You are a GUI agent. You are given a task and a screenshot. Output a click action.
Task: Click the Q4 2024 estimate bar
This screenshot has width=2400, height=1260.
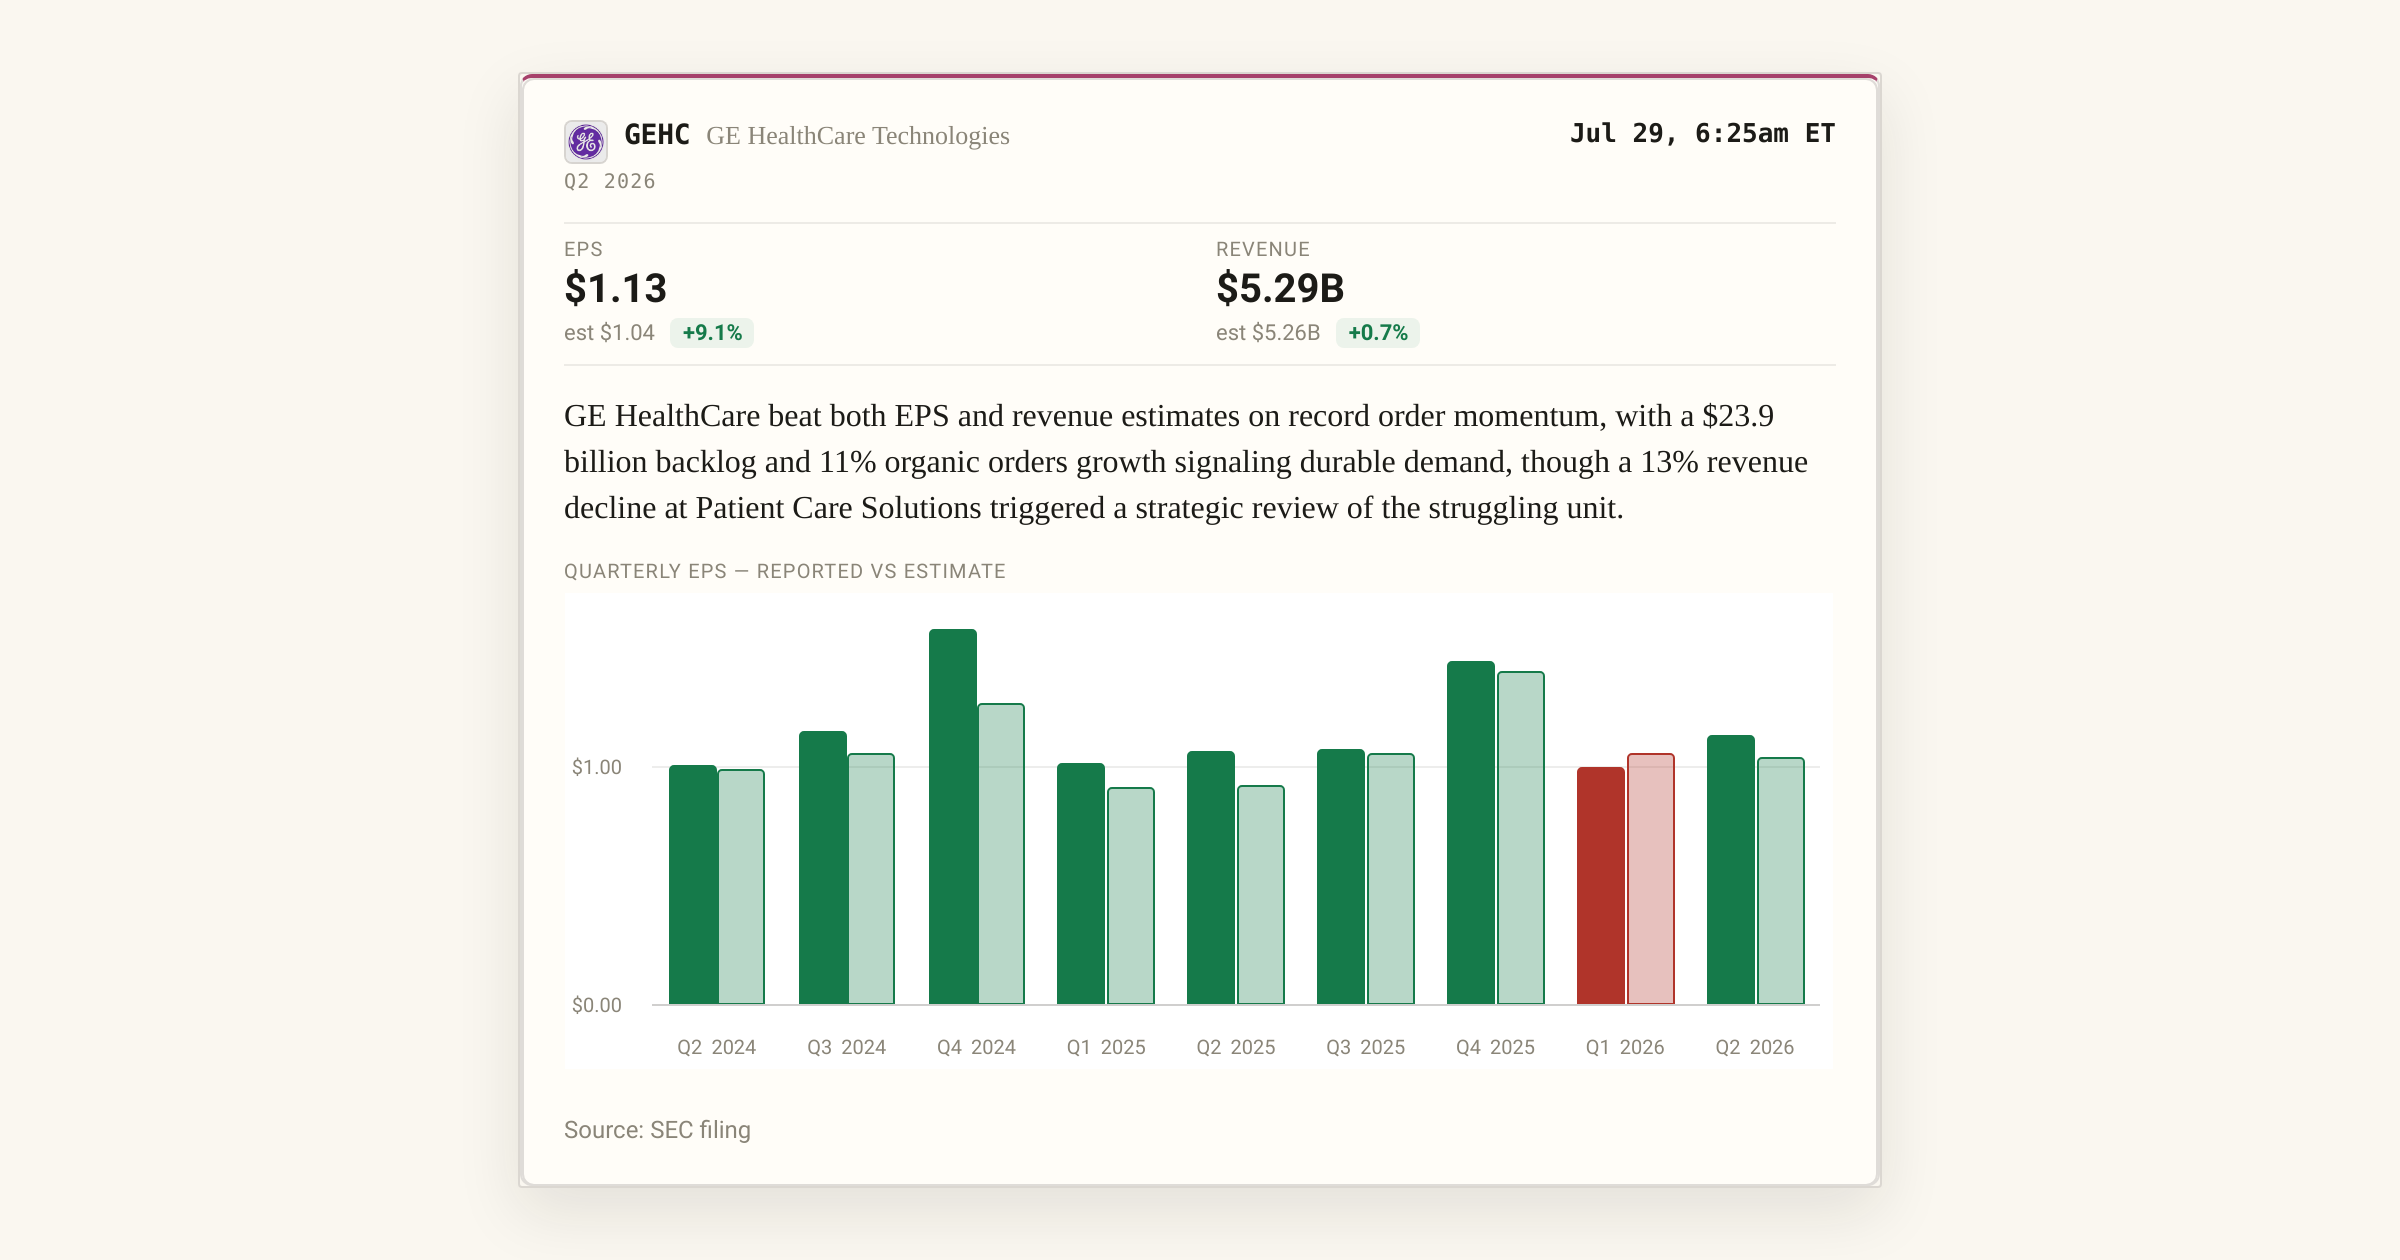pos(1001,854)
